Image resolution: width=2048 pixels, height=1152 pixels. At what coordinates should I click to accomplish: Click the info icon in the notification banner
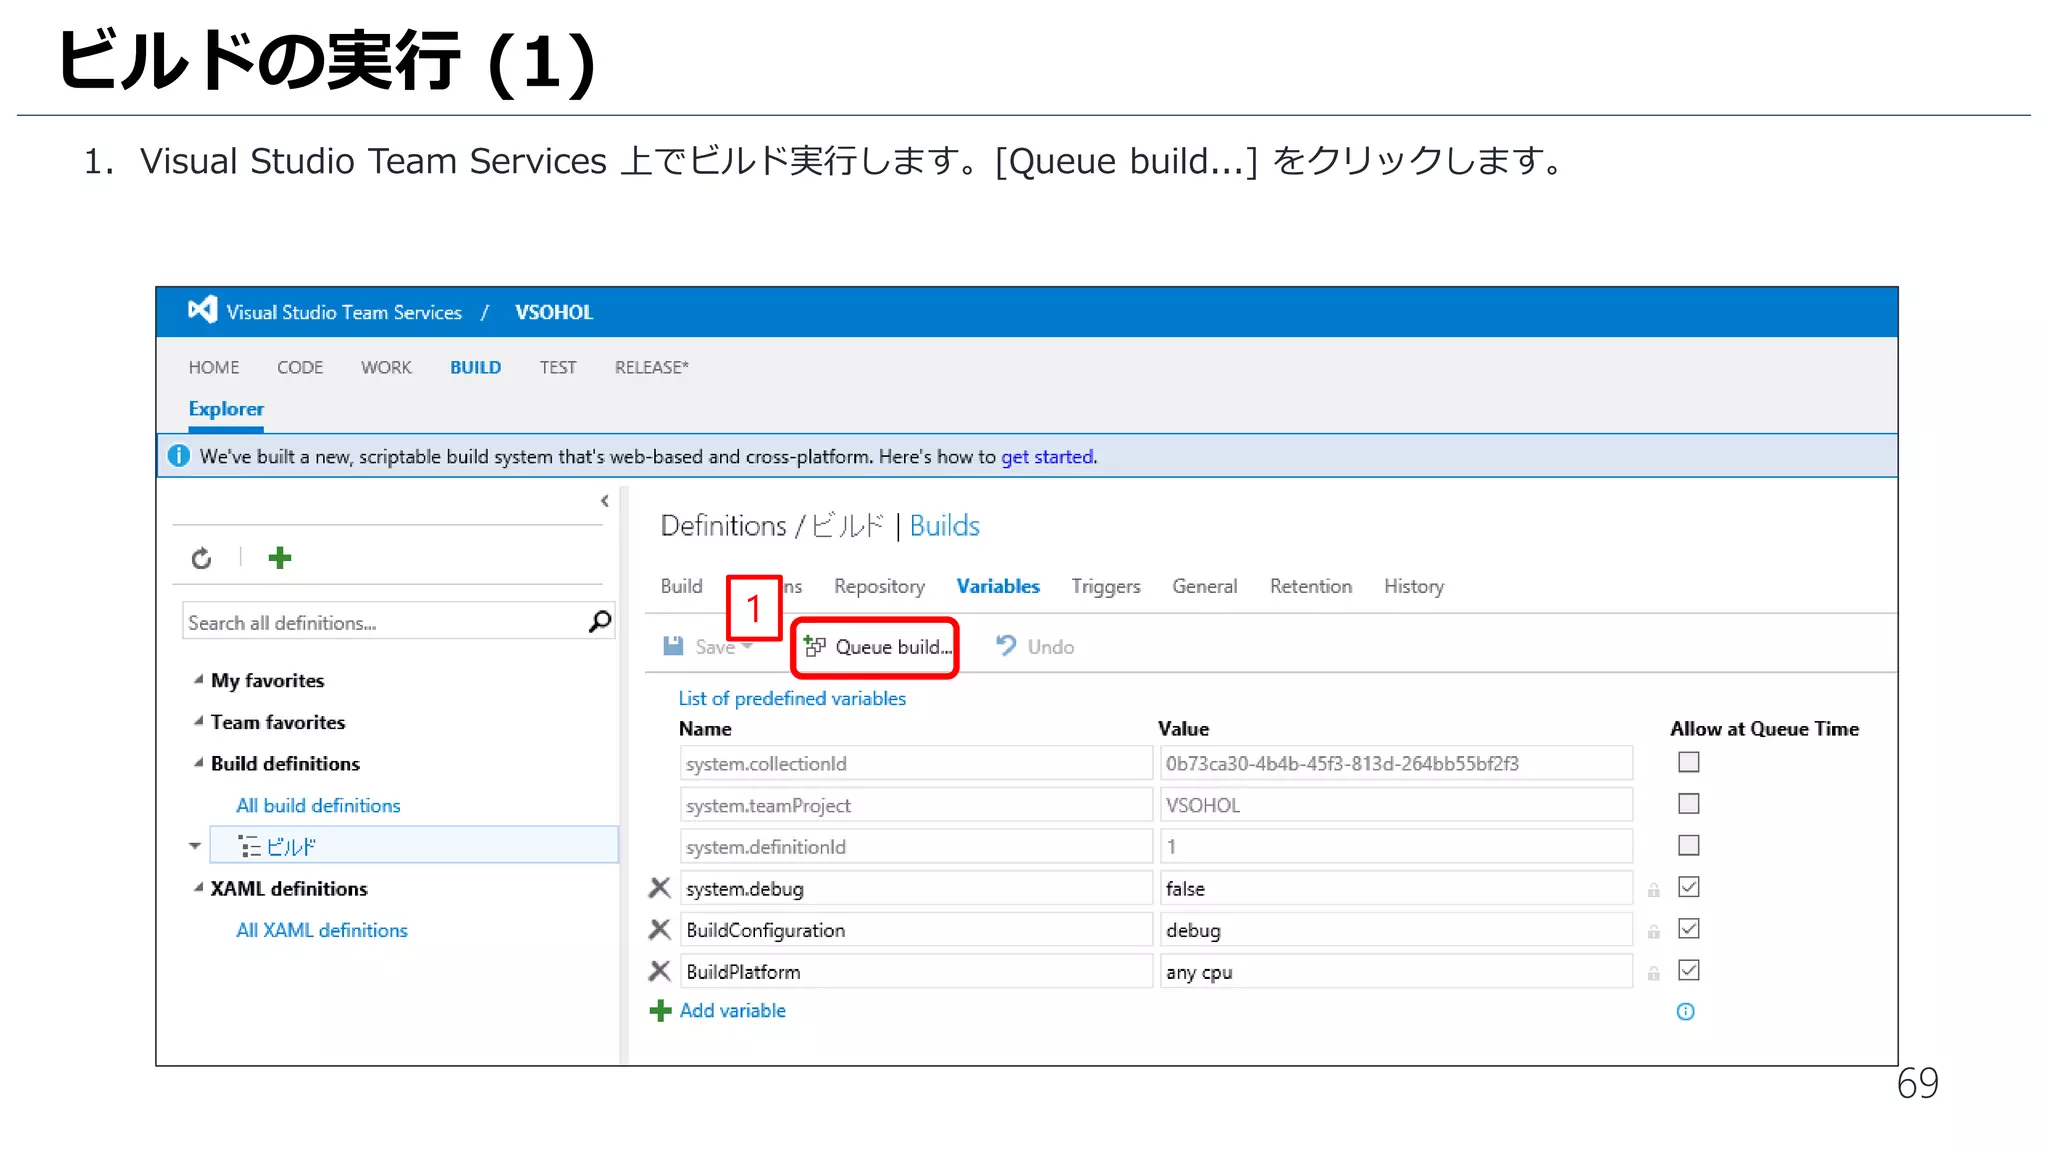[x=179, y=456]
